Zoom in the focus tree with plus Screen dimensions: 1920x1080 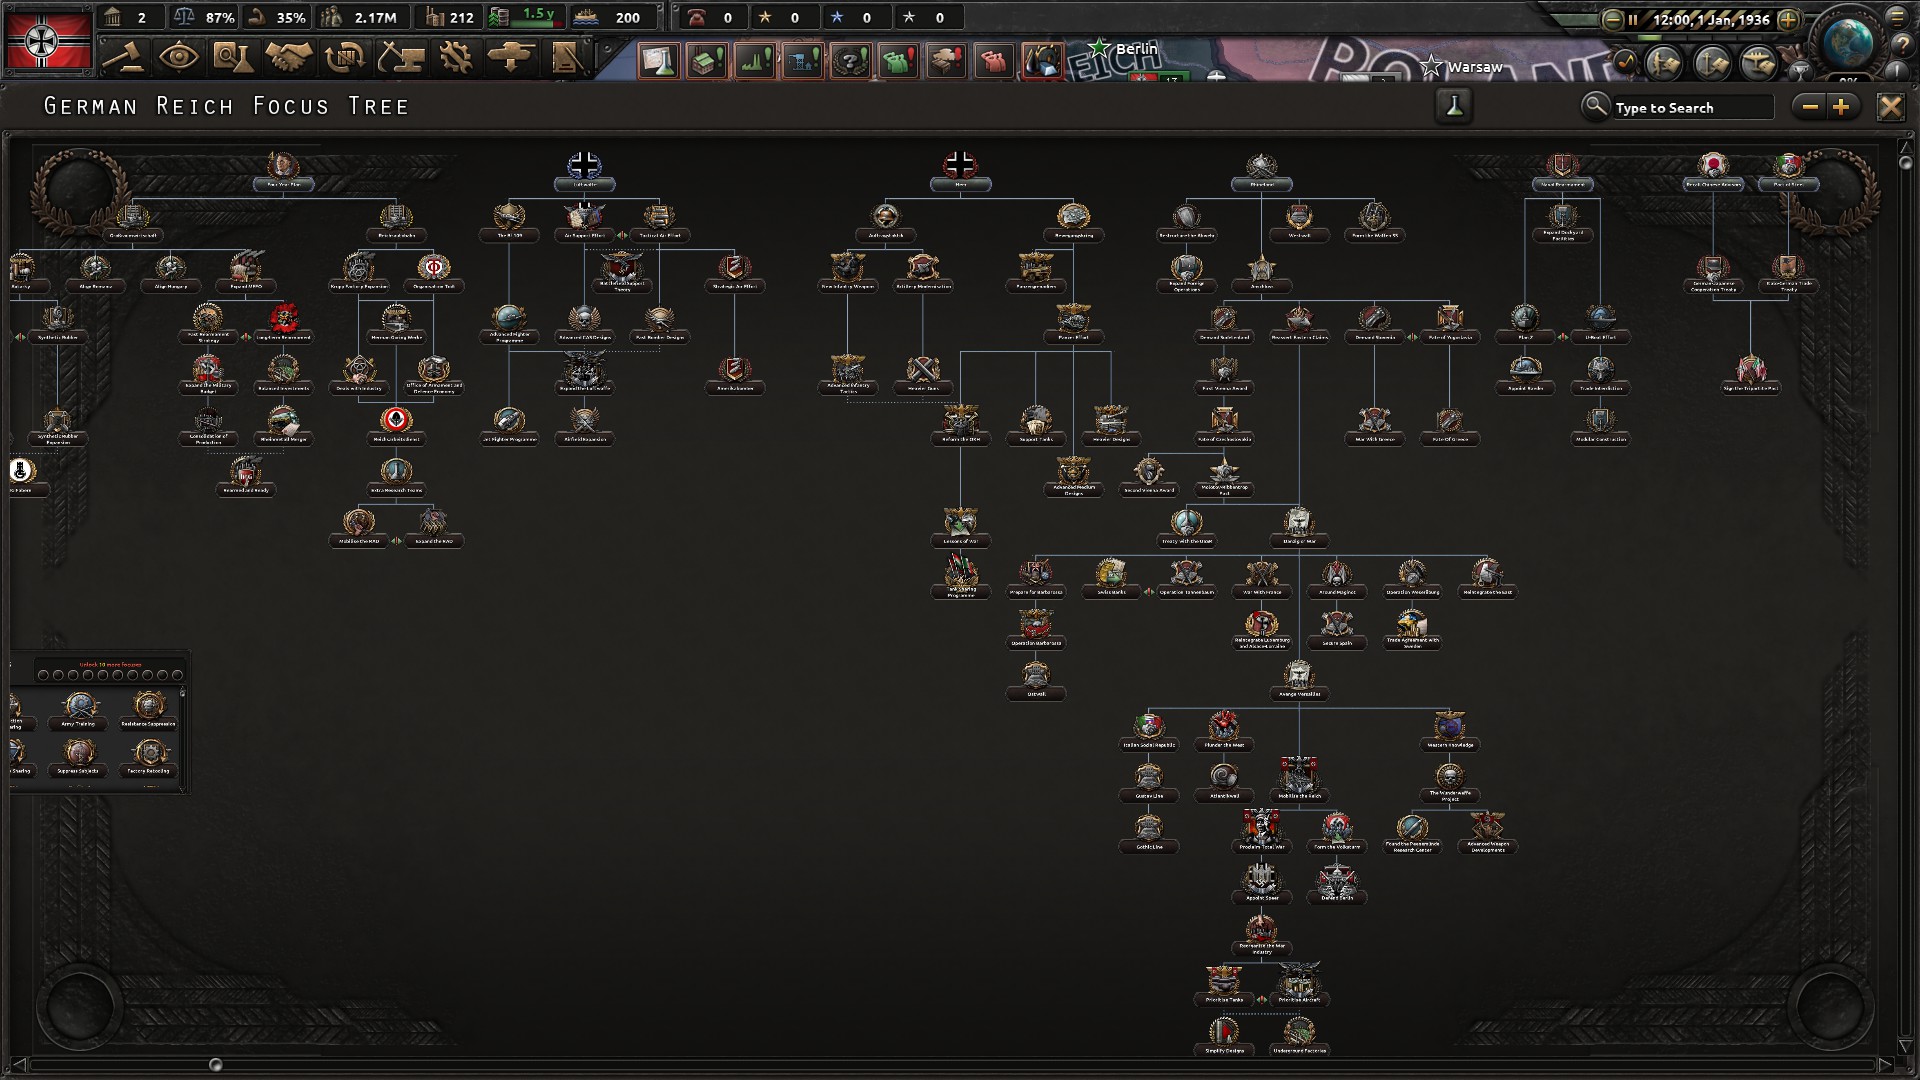click(1841, 107)
